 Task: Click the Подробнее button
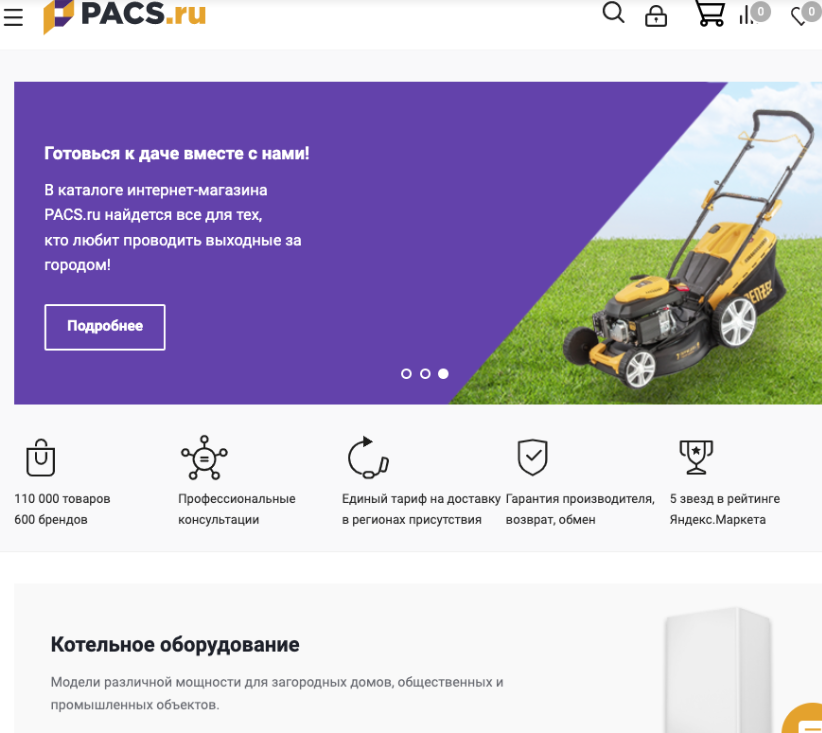[105, 327]
